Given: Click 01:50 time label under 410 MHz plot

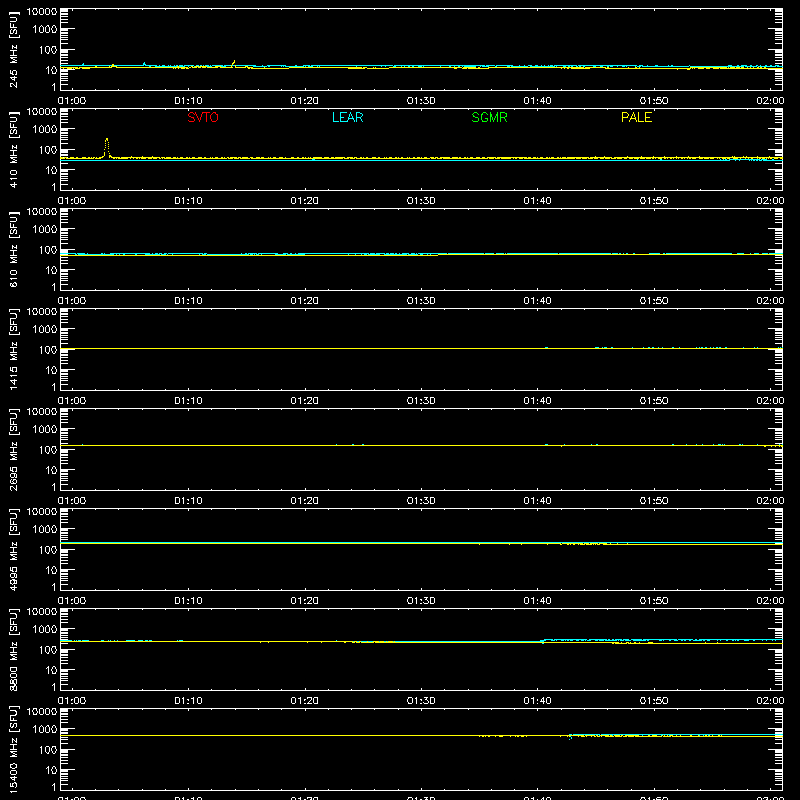Looking at the screenshot, I should 654,201.
